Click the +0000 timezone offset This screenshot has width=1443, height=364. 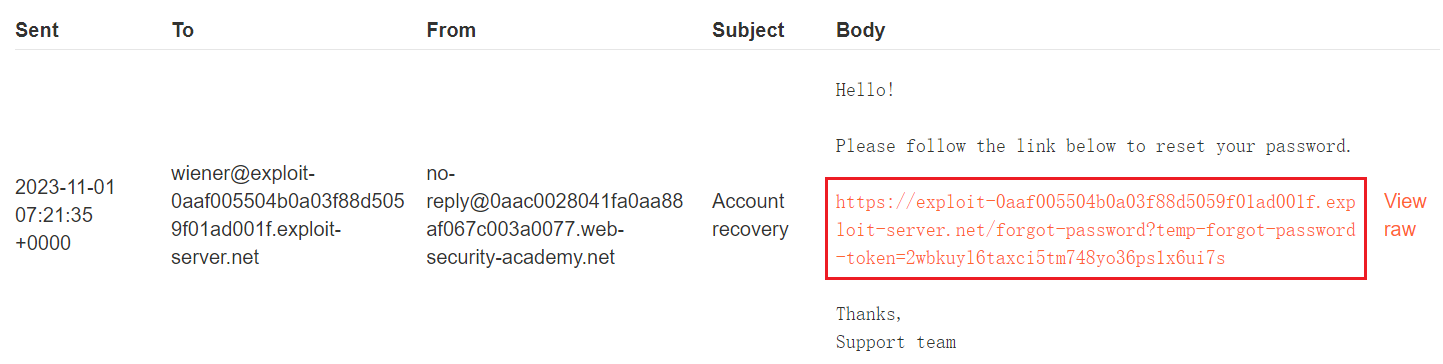coord(43,243)
